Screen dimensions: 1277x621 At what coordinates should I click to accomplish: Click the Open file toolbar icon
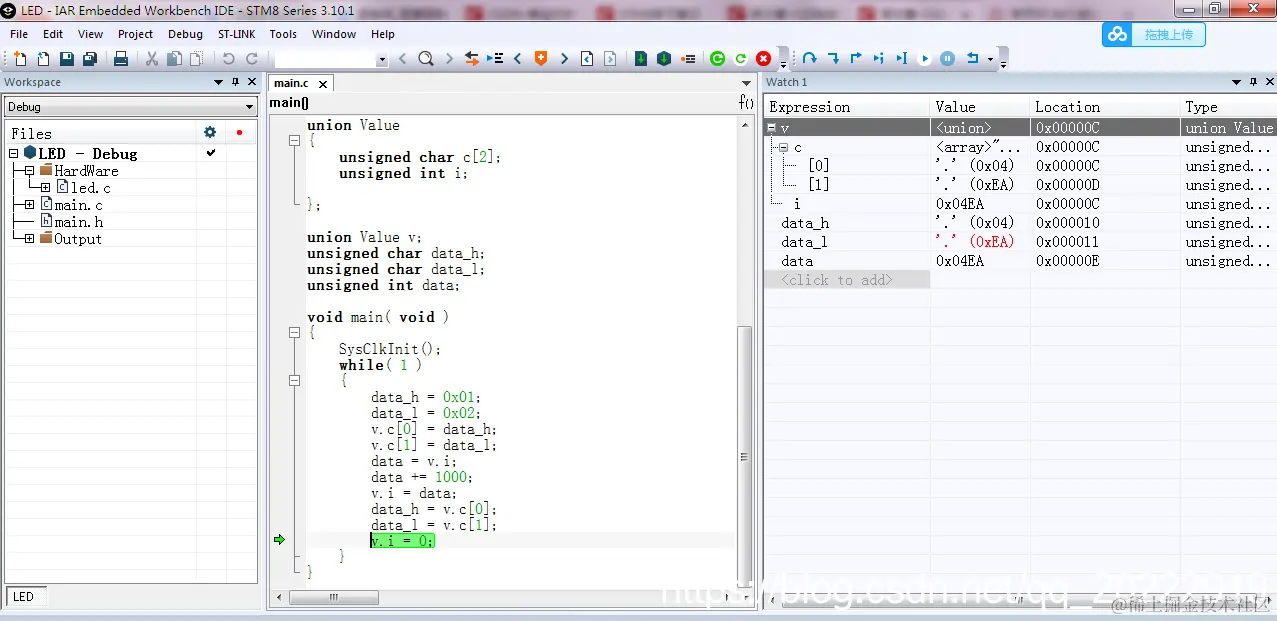click(x=43, y=59)
